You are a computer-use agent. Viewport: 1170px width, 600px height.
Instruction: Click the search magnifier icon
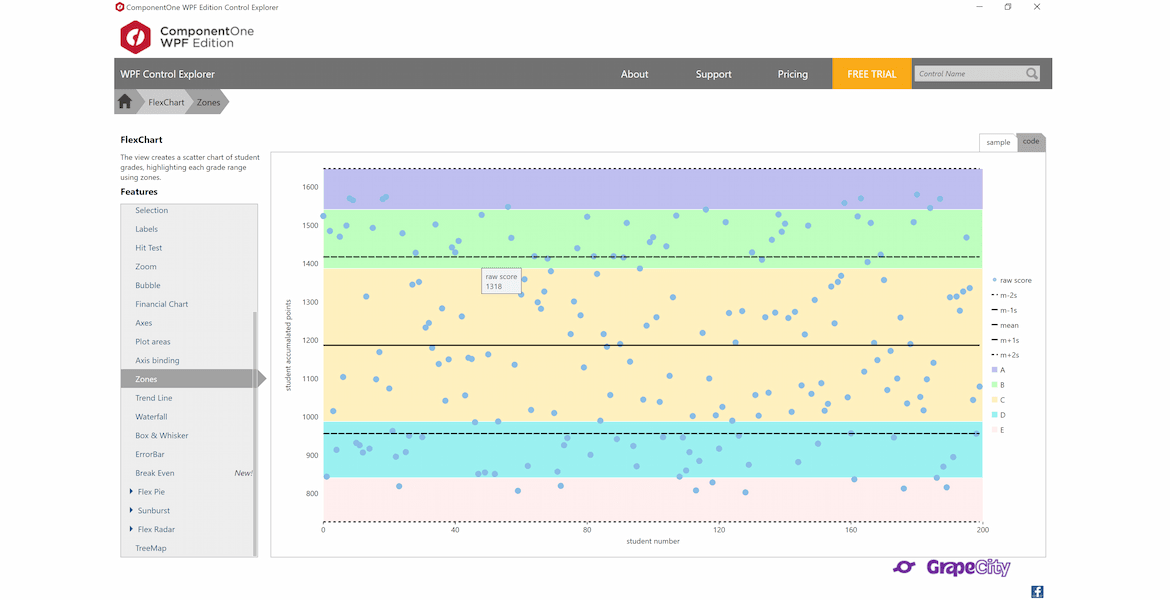click(x=1031, y=73)
